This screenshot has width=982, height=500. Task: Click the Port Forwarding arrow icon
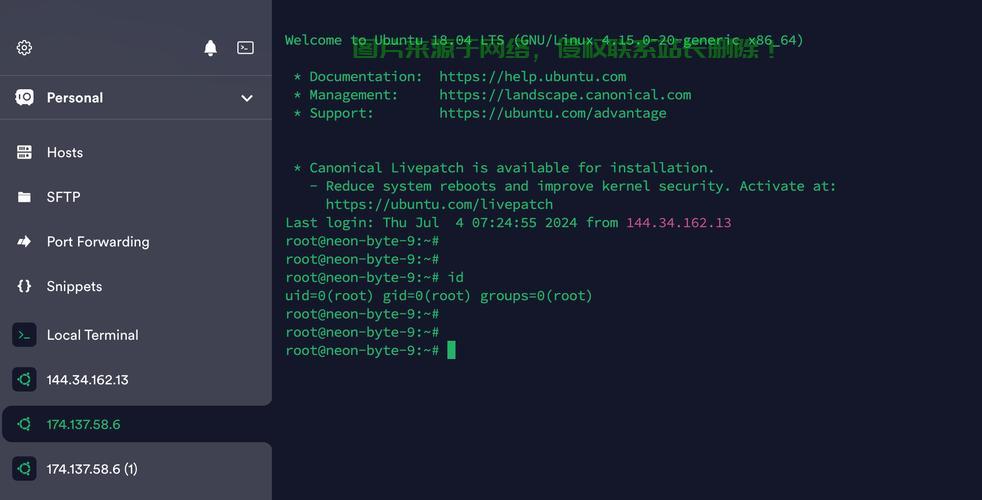click(24, 241)
